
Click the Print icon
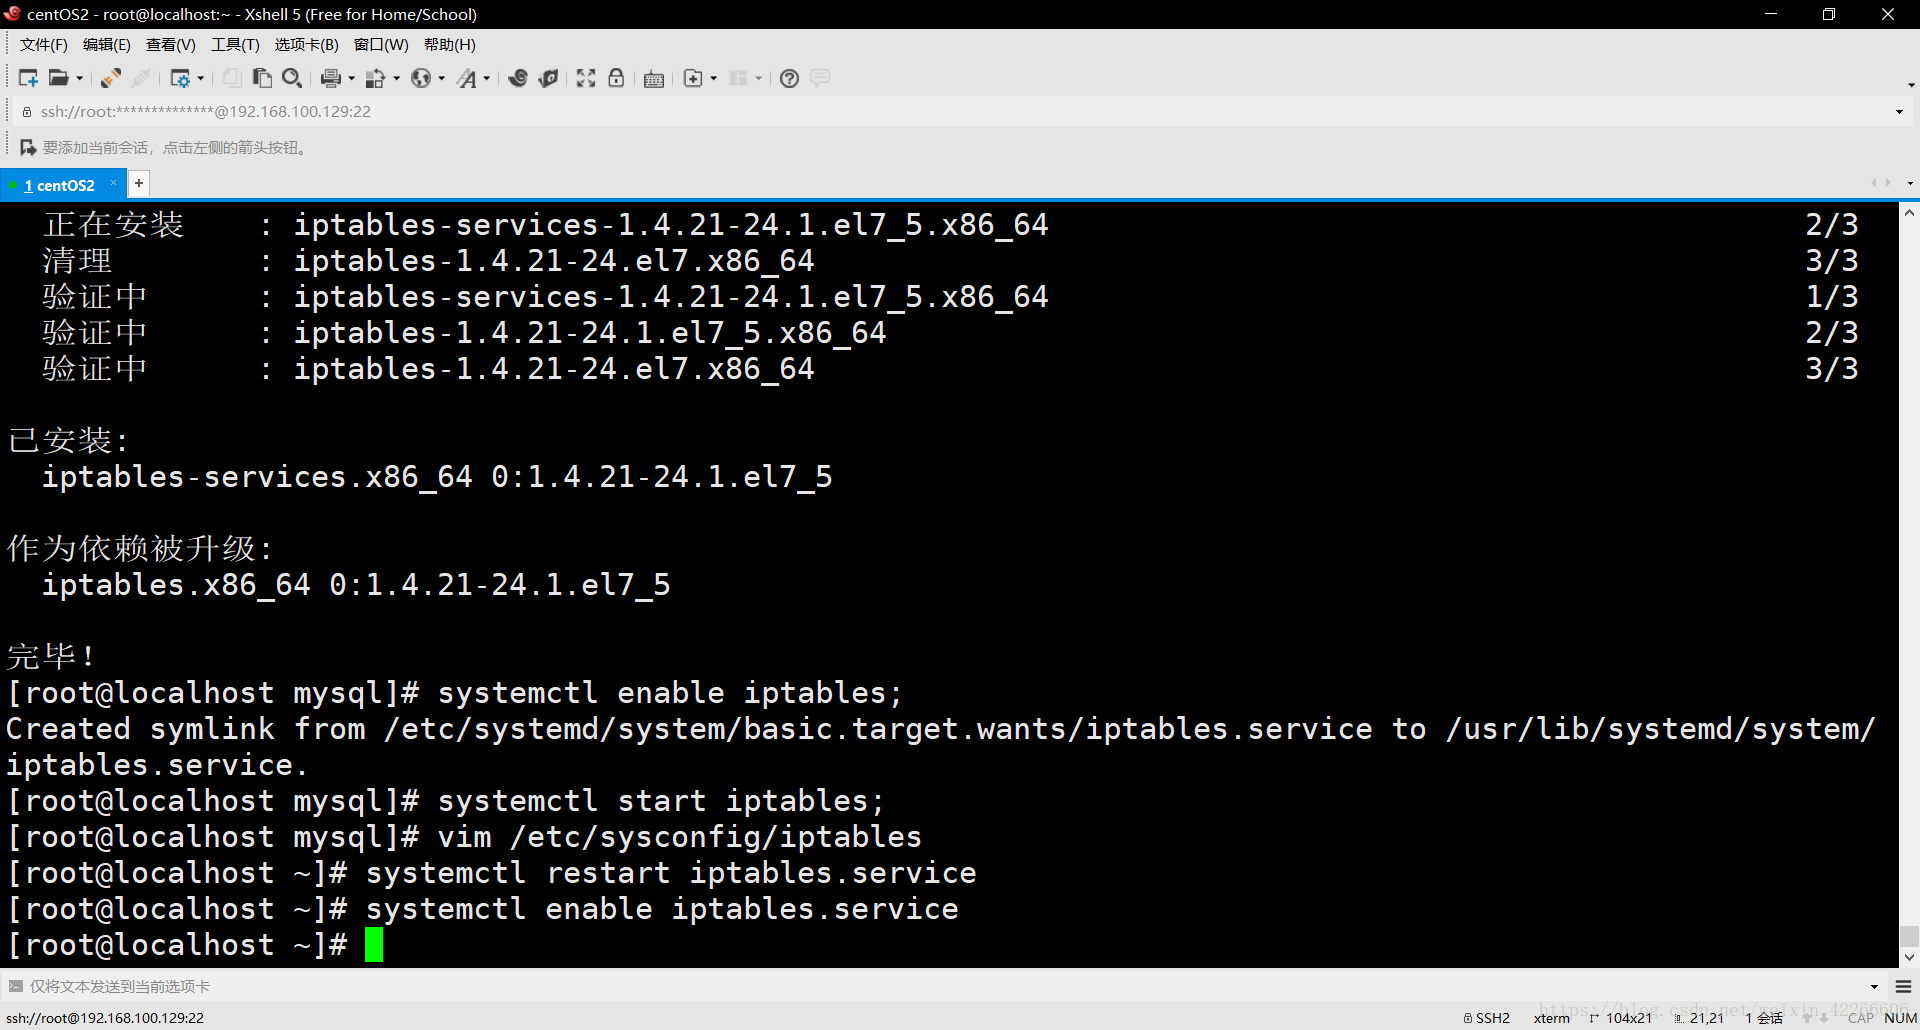tap(331, 78)
